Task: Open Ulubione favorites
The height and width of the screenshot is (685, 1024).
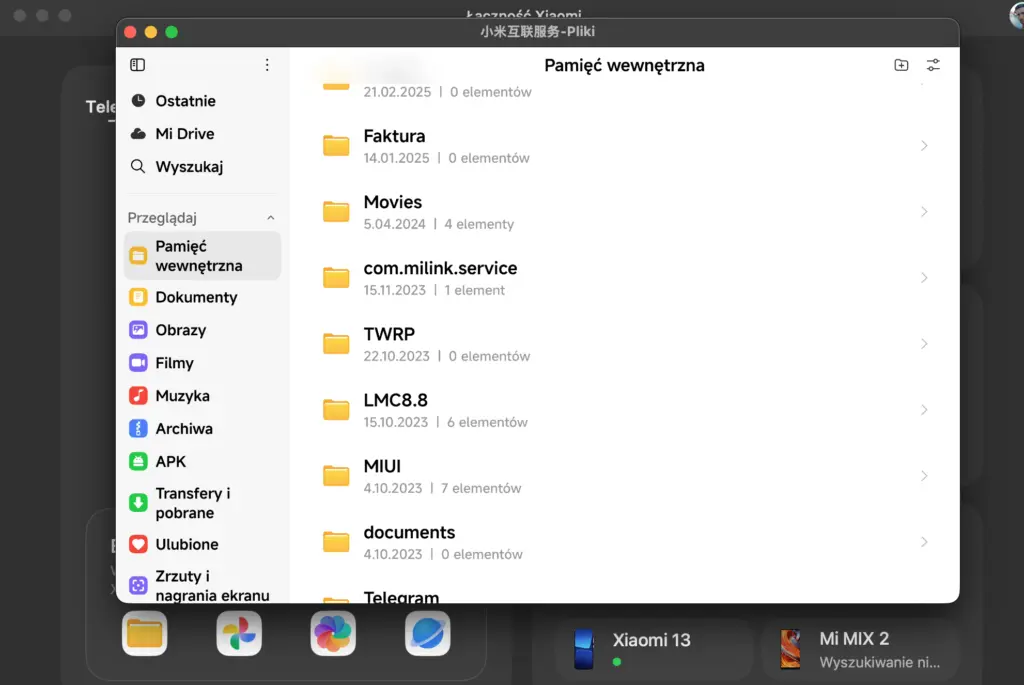Action: 186,545
